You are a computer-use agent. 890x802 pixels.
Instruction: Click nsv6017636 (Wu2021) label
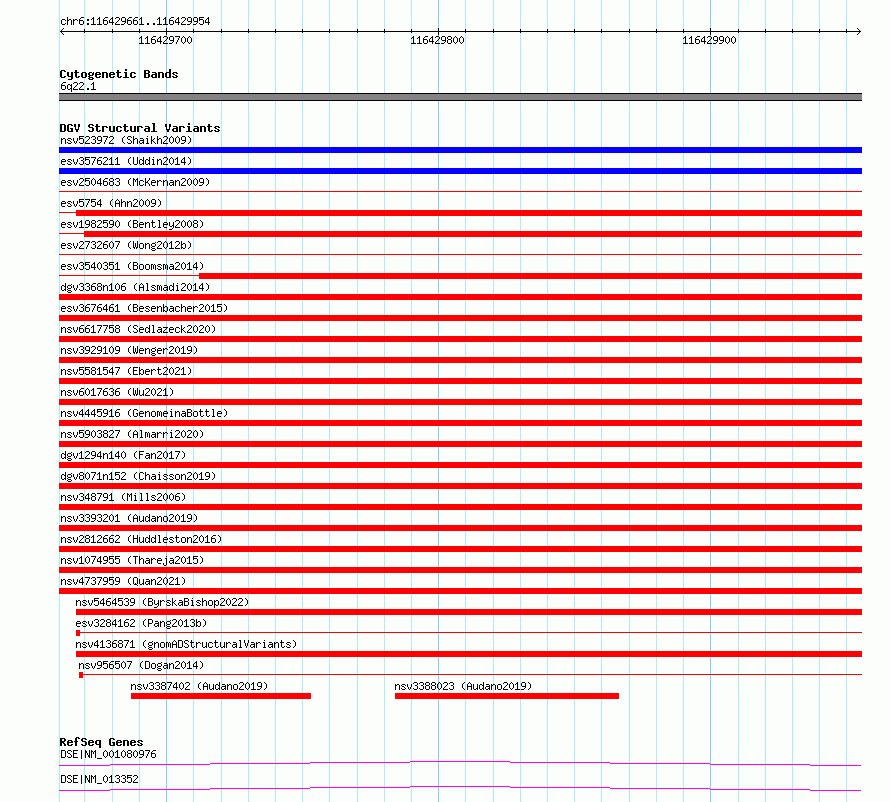click(x=117, y=392)
